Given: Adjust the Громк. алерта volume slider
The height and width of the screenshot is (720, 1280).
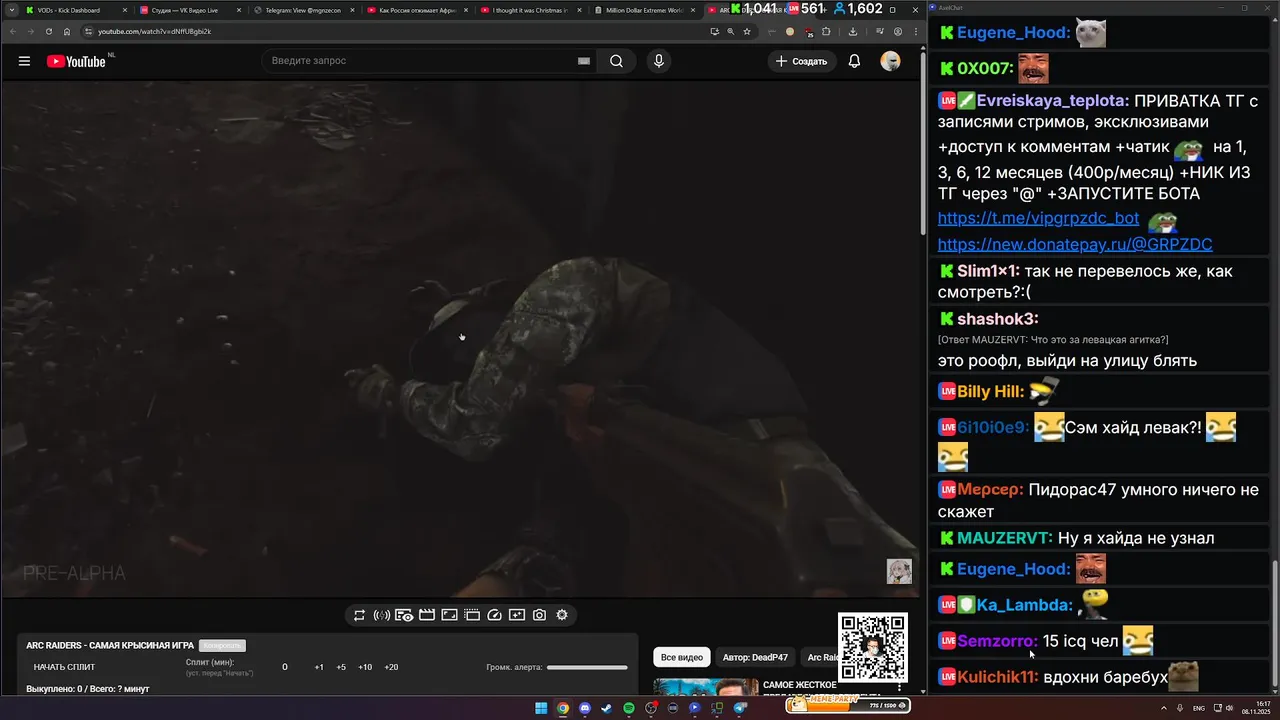Looking at the screenshot, I should pos(587,667).
